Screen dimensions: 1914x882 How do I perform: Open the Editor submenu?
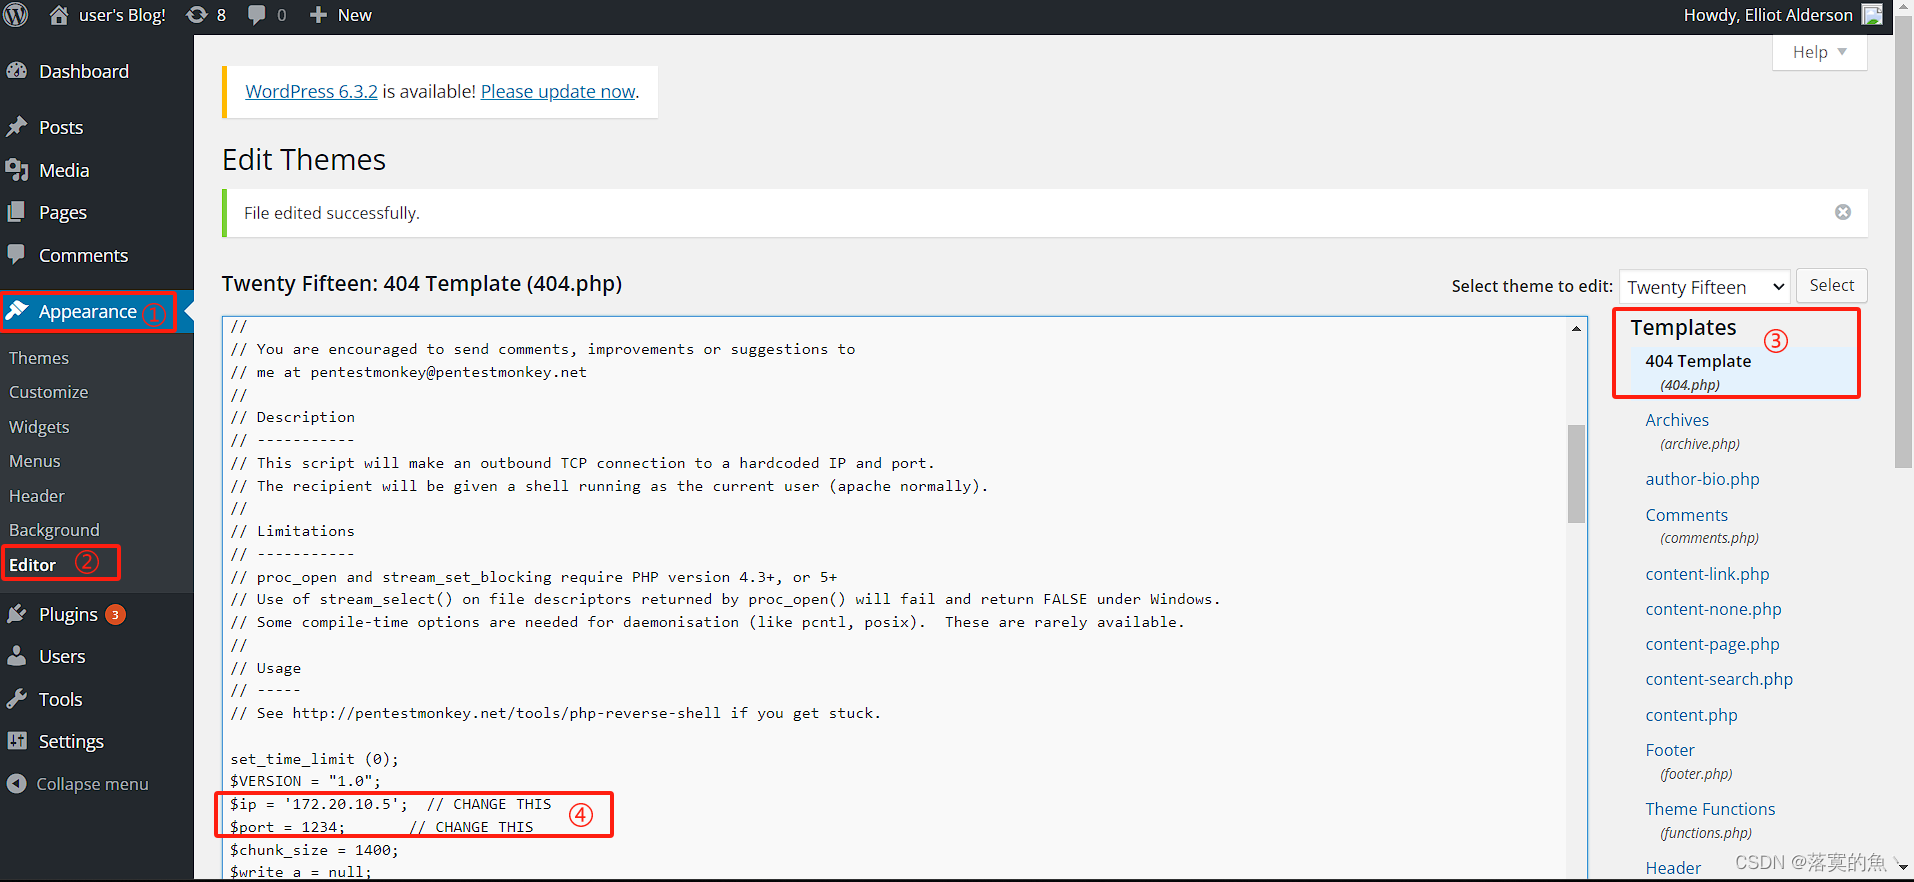33,565
